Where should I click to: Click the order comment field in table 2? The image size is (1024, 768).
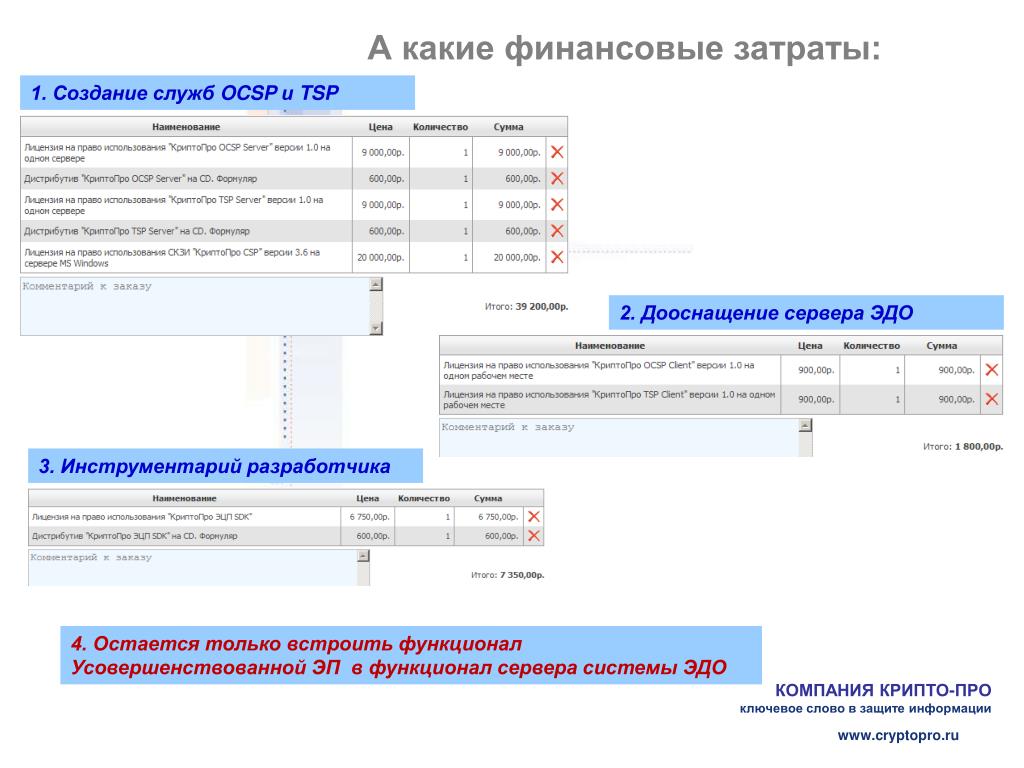pos(619,438)
